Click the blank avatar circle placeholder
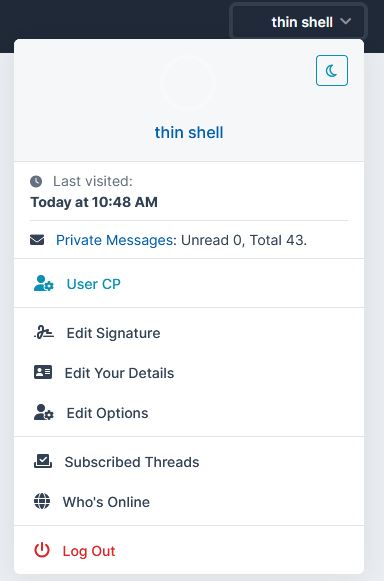 tap(188, 83)
